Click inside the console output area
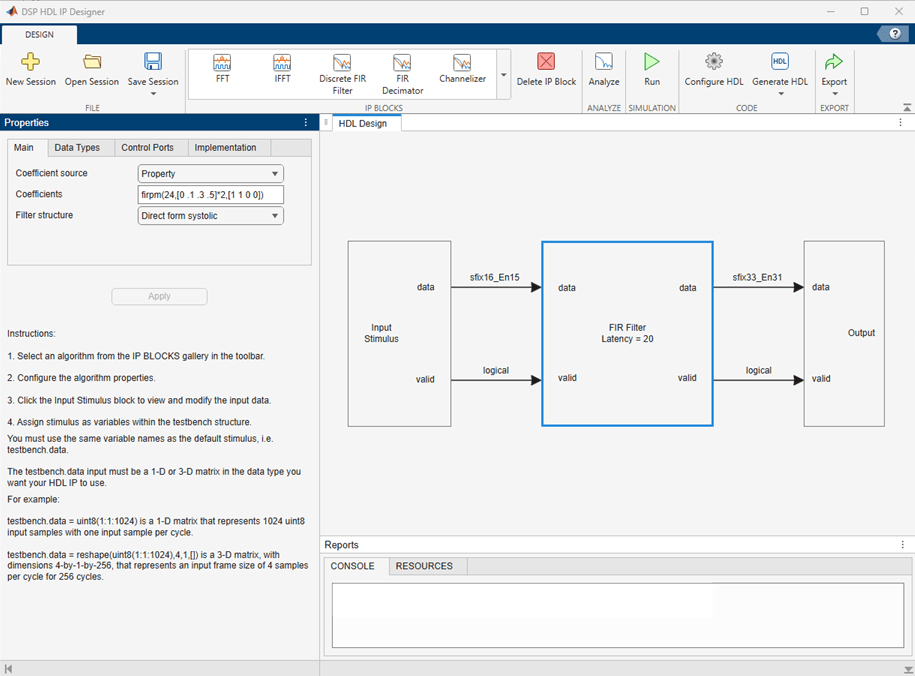Screen dimensions: 915x676 618,615
